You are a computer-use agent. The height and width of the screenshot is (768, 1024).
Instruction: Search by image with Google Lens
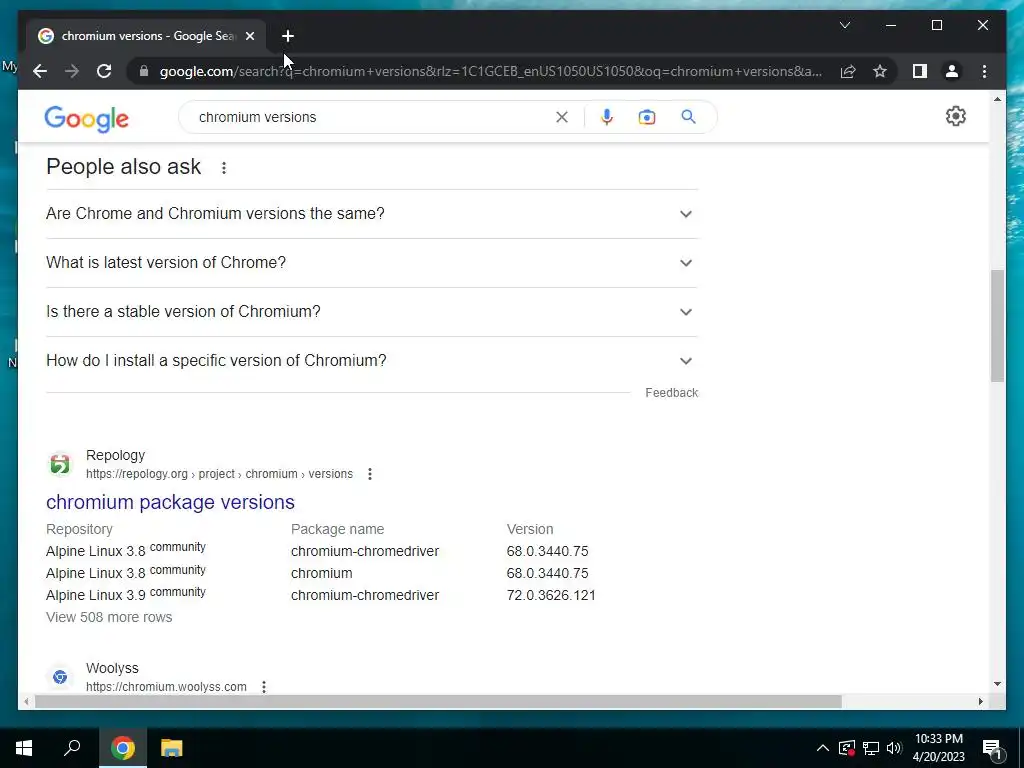(x=647, y=117)
